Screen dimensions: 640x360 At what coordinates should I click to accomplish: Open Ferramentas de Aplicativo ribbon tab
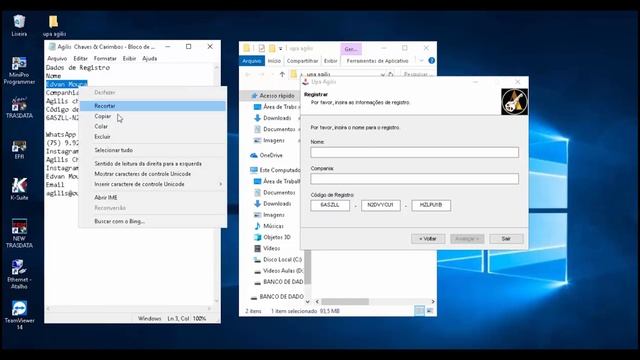377,60
